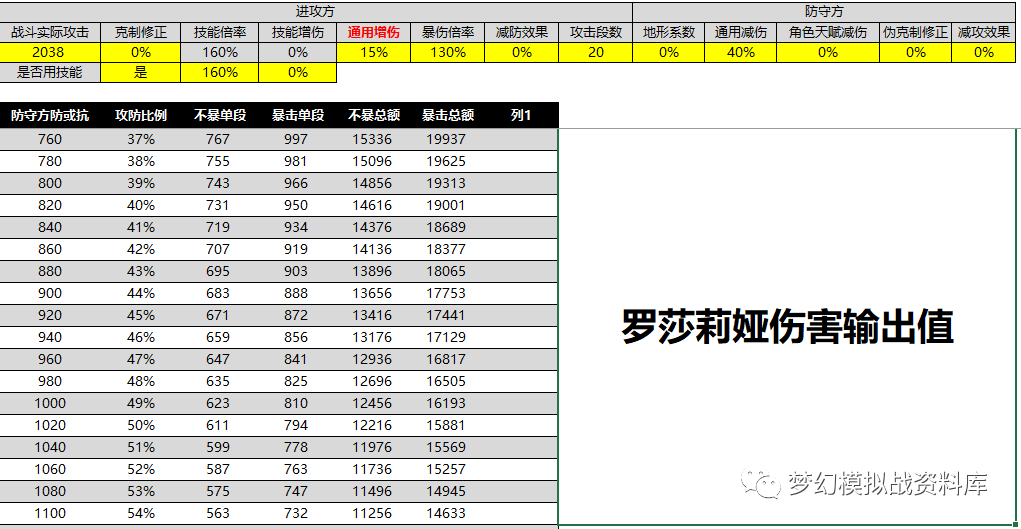Select the cell showing 731
Viewport: 1021px width, 529px height.
[x=217, y=205]
